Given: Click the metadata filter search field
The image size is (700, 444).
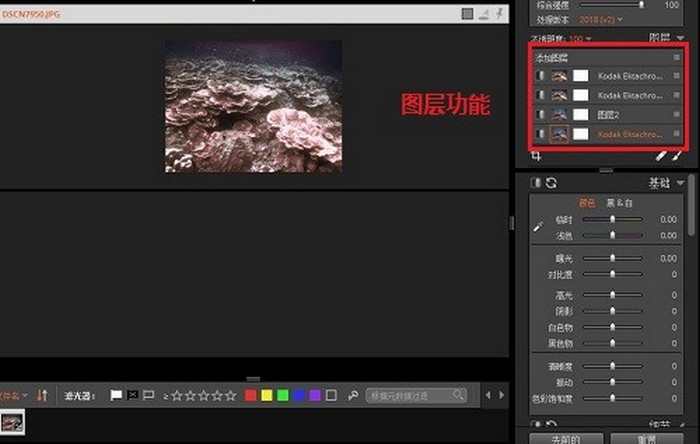Looking at the screenshot, I should coord(415,395).
